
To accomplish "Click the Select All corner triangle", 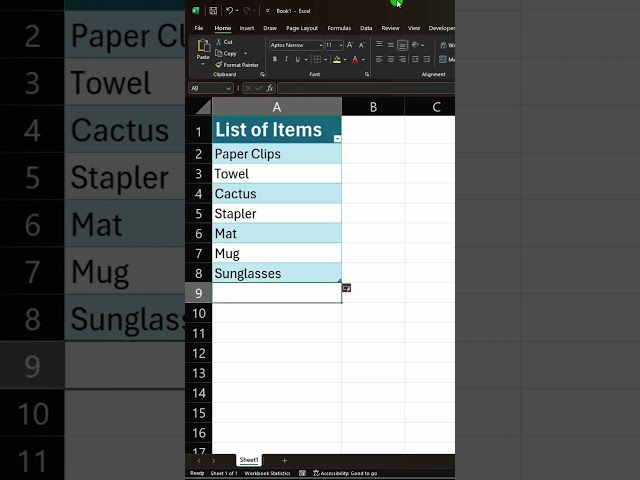I will (203, 107).
